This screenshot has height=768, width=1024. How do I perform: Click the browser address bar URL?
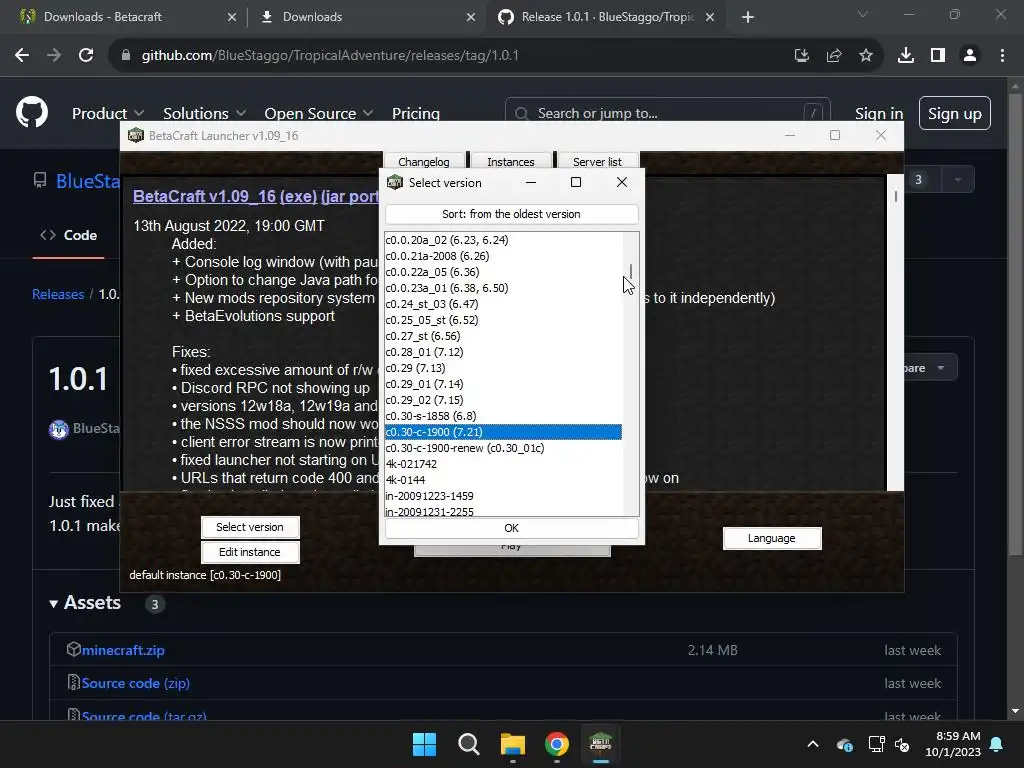point(330,56)
